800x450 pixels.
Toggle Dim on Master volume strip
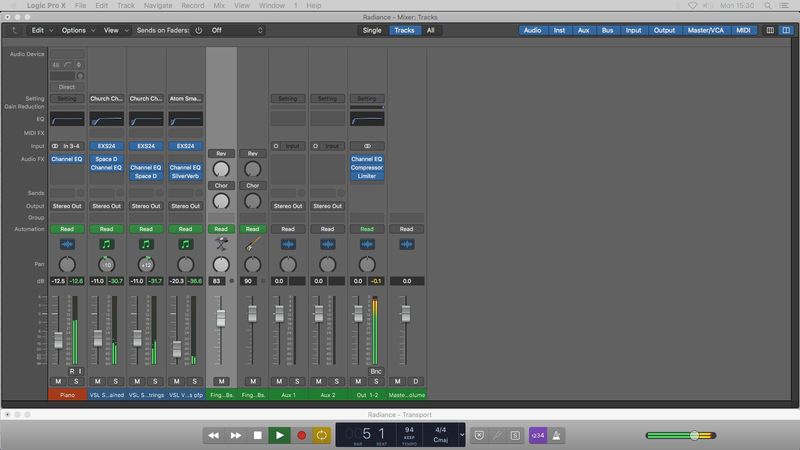(x=415, y=381)
